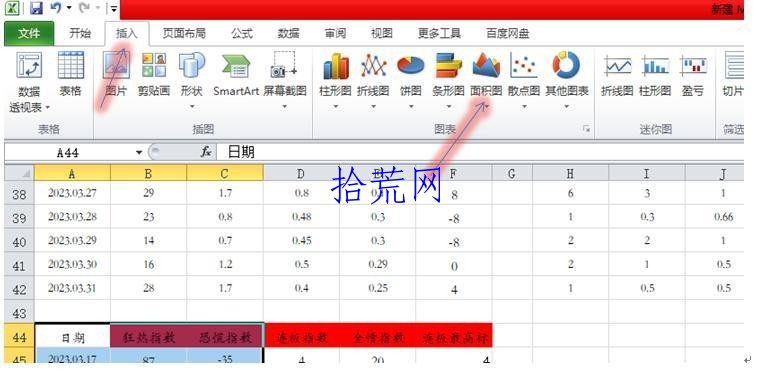769x372 pixels.
Task: Insert a 数据透视表 (PivotTable)
Action: [x=29, y=81]
